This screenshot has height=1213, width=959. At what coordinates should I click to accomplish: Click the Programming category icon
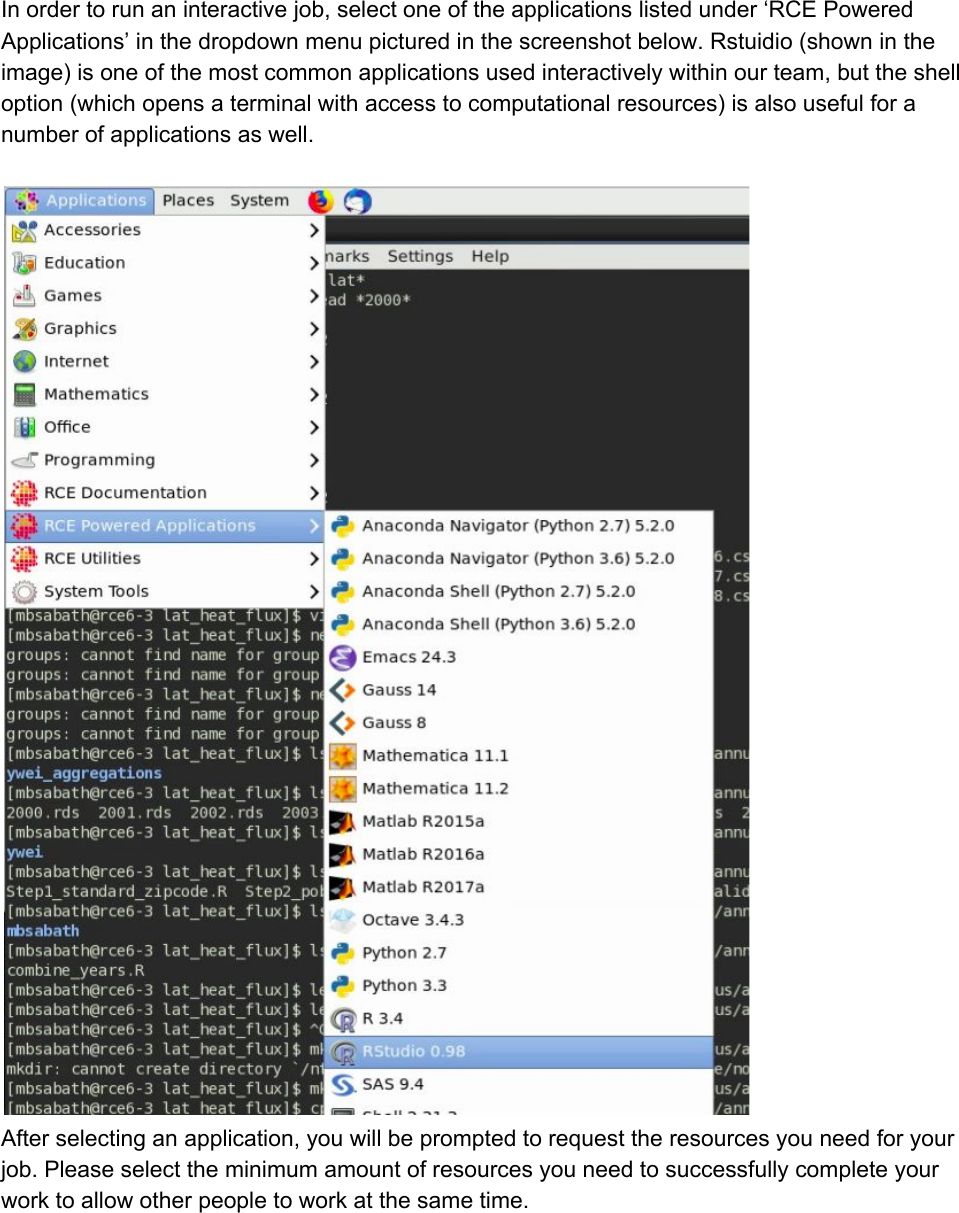tap(25, 461)
